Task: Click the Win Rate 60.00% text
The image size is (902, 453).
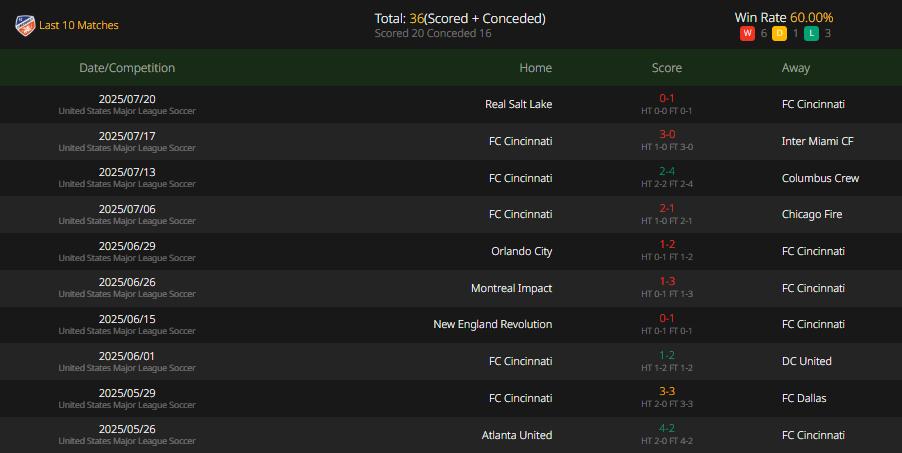Action: pyautogui.click(x=783, y=18)
